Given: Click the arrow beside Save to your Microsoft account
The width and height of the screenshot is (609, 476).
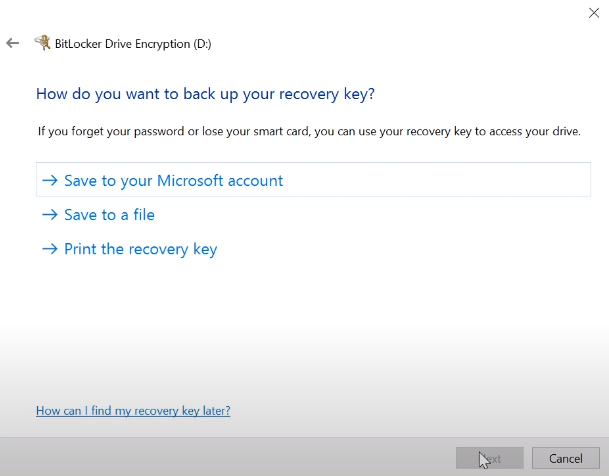Looking at the screenshot, I should point(49,181).
